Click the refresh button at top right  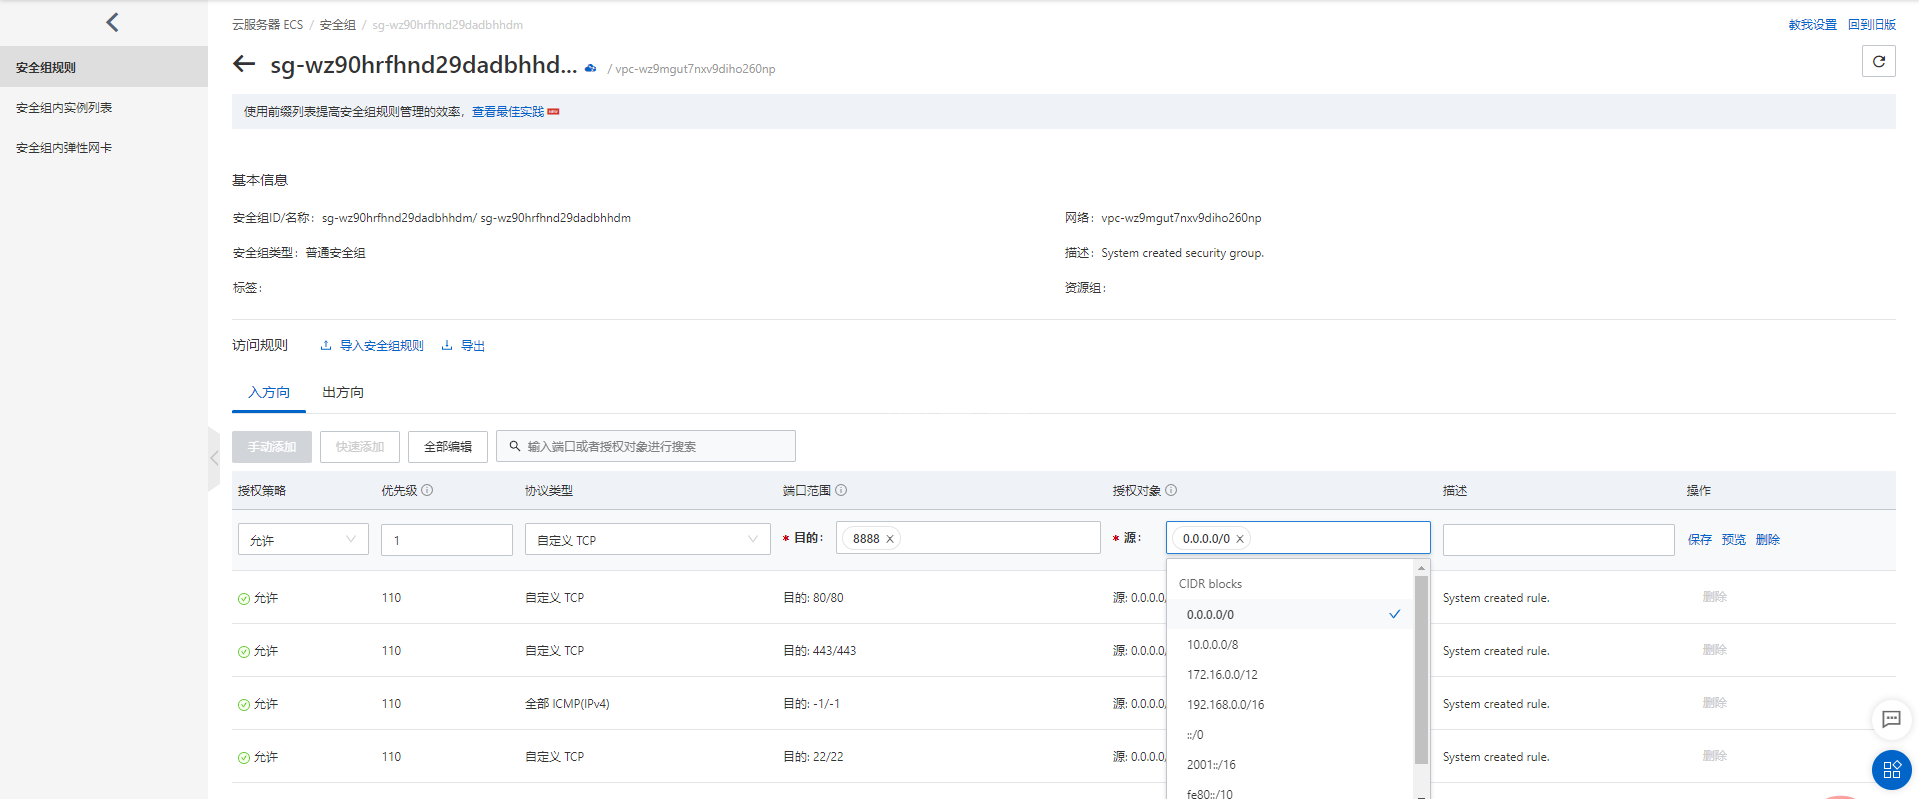click(x=1879, y=61)
